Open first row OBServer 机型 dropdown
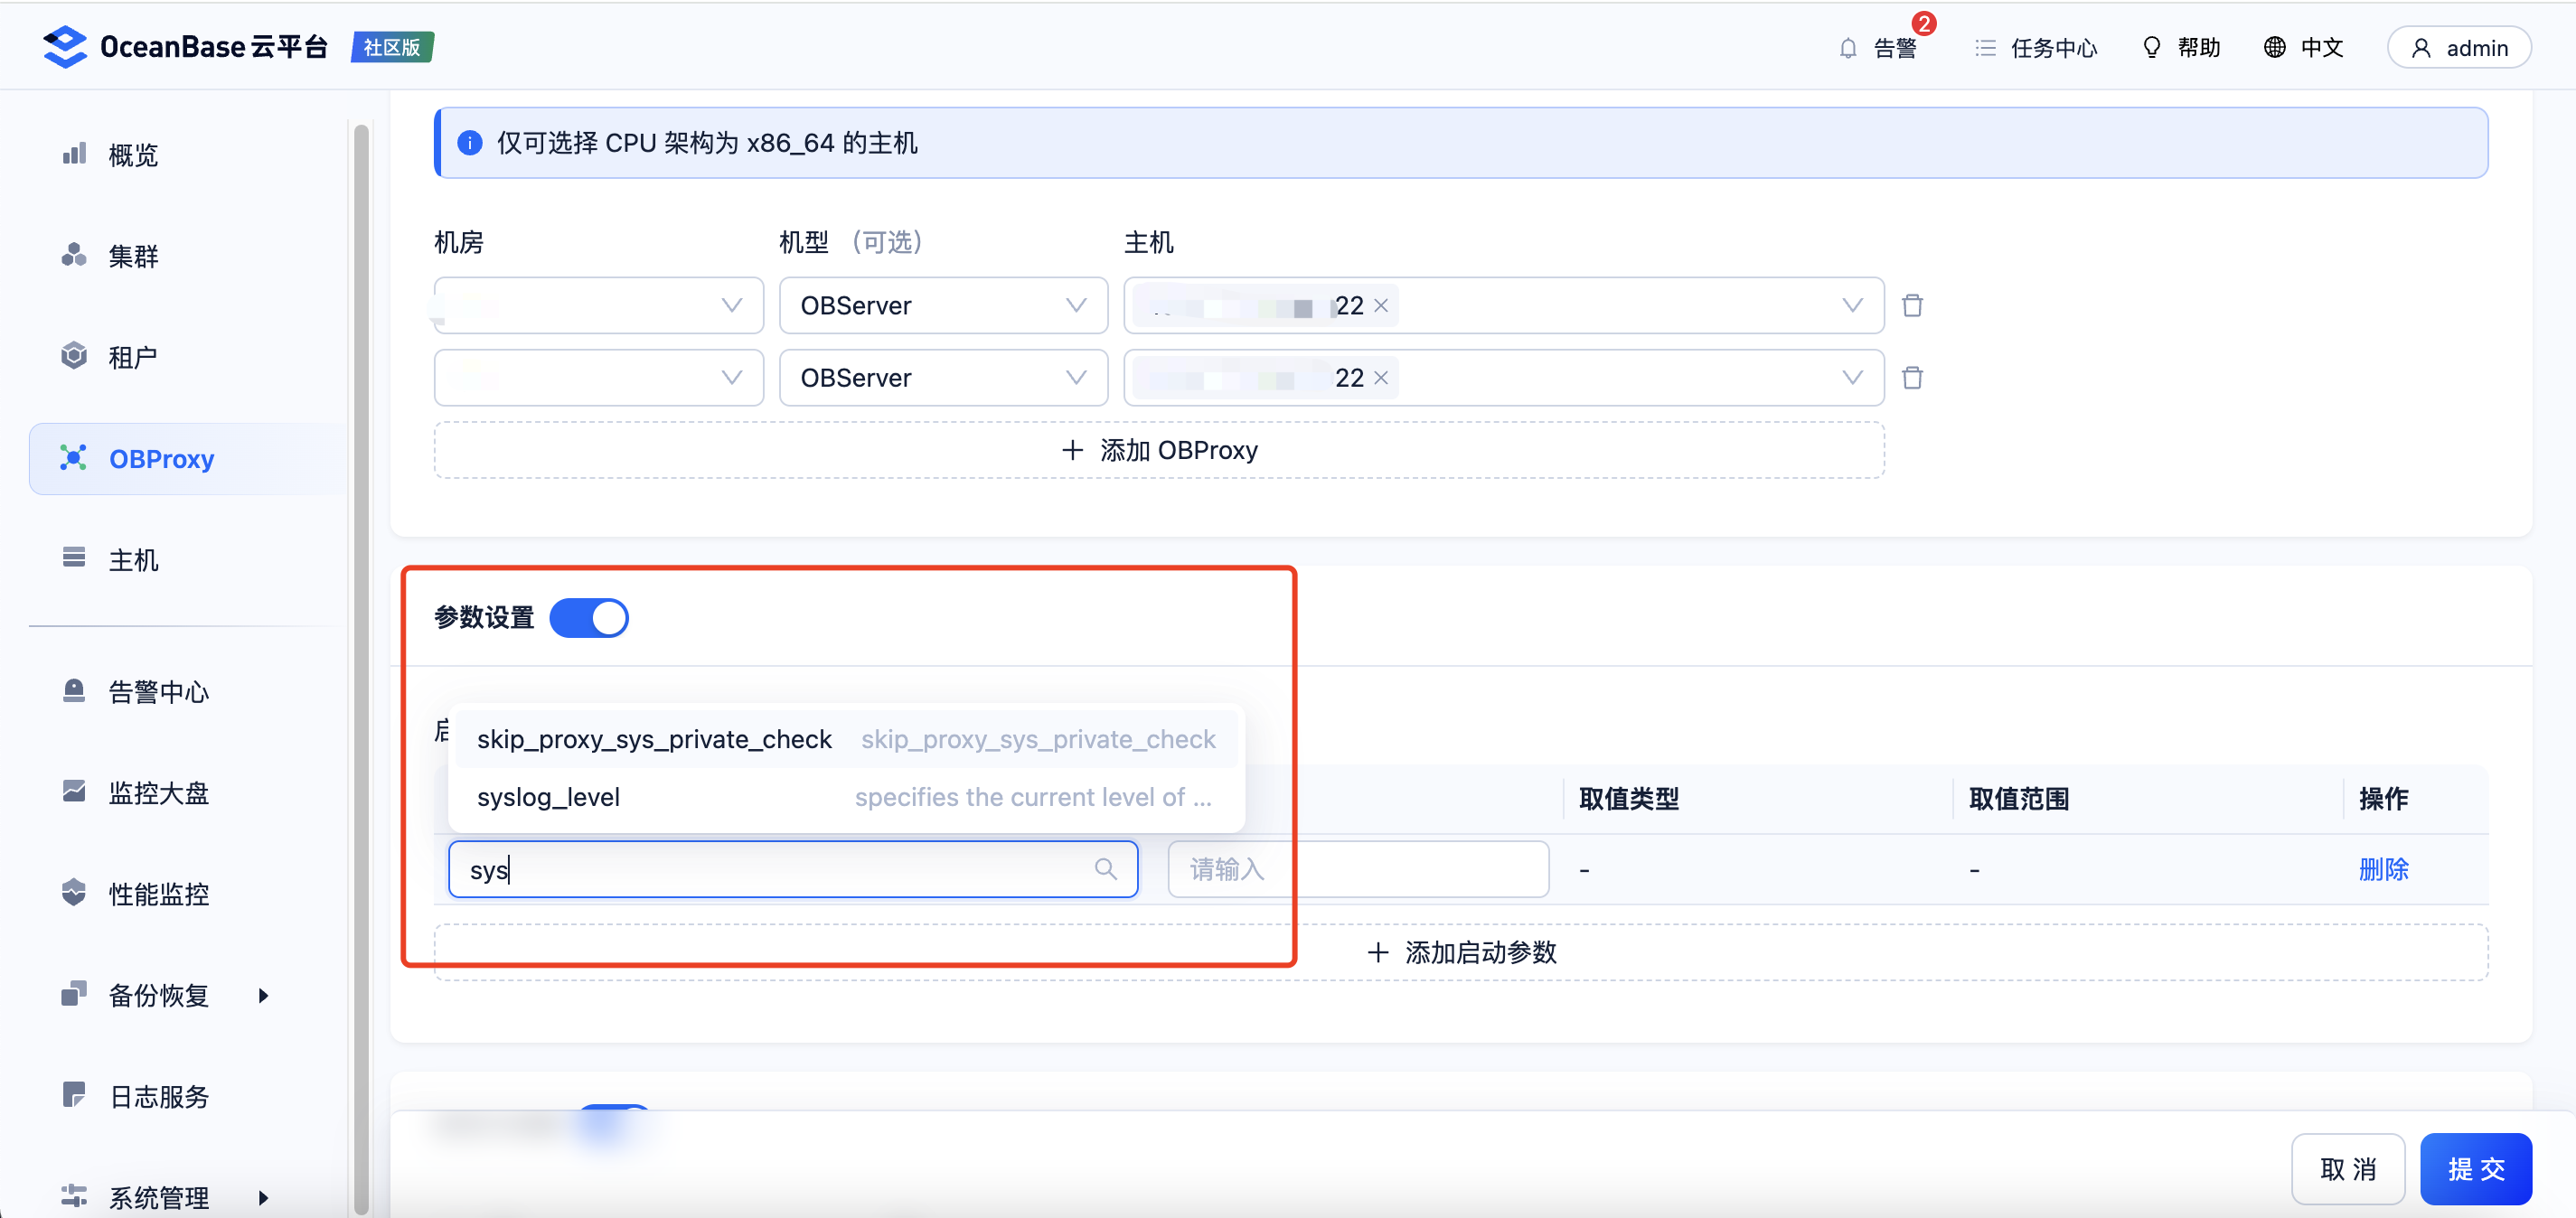 (x=943, y=305)
